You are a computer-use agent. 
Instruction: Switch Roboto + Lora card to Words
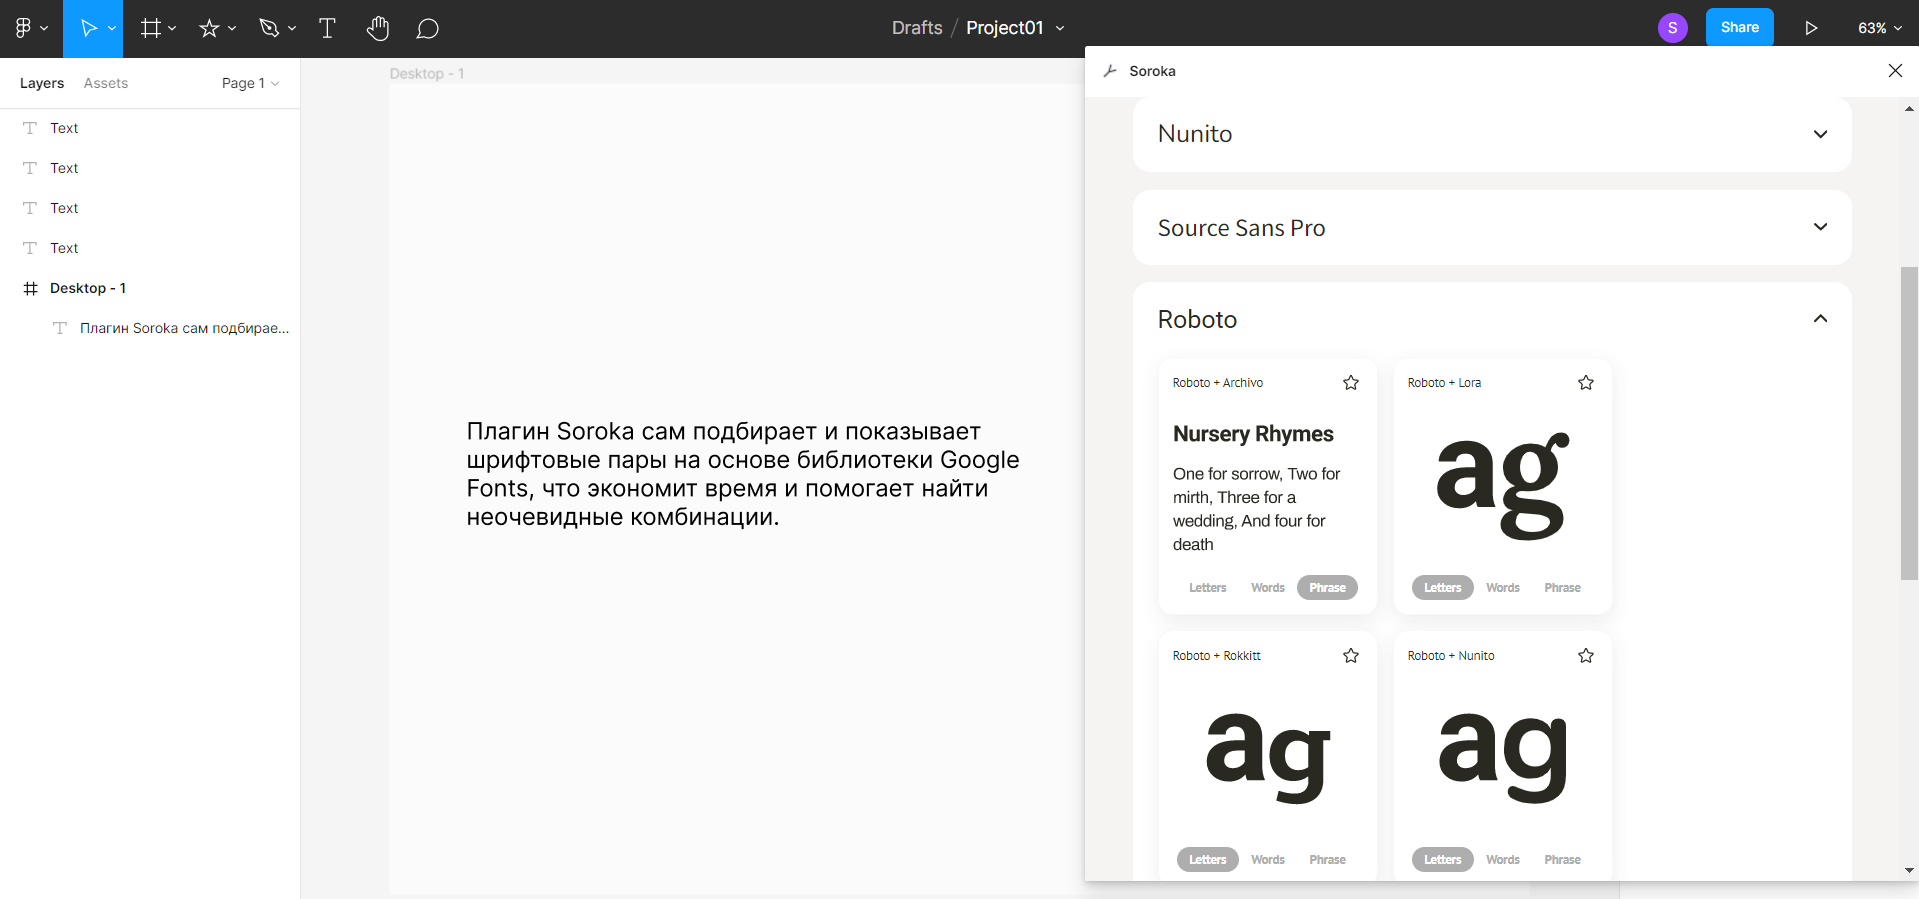(x=1502, y=588)
